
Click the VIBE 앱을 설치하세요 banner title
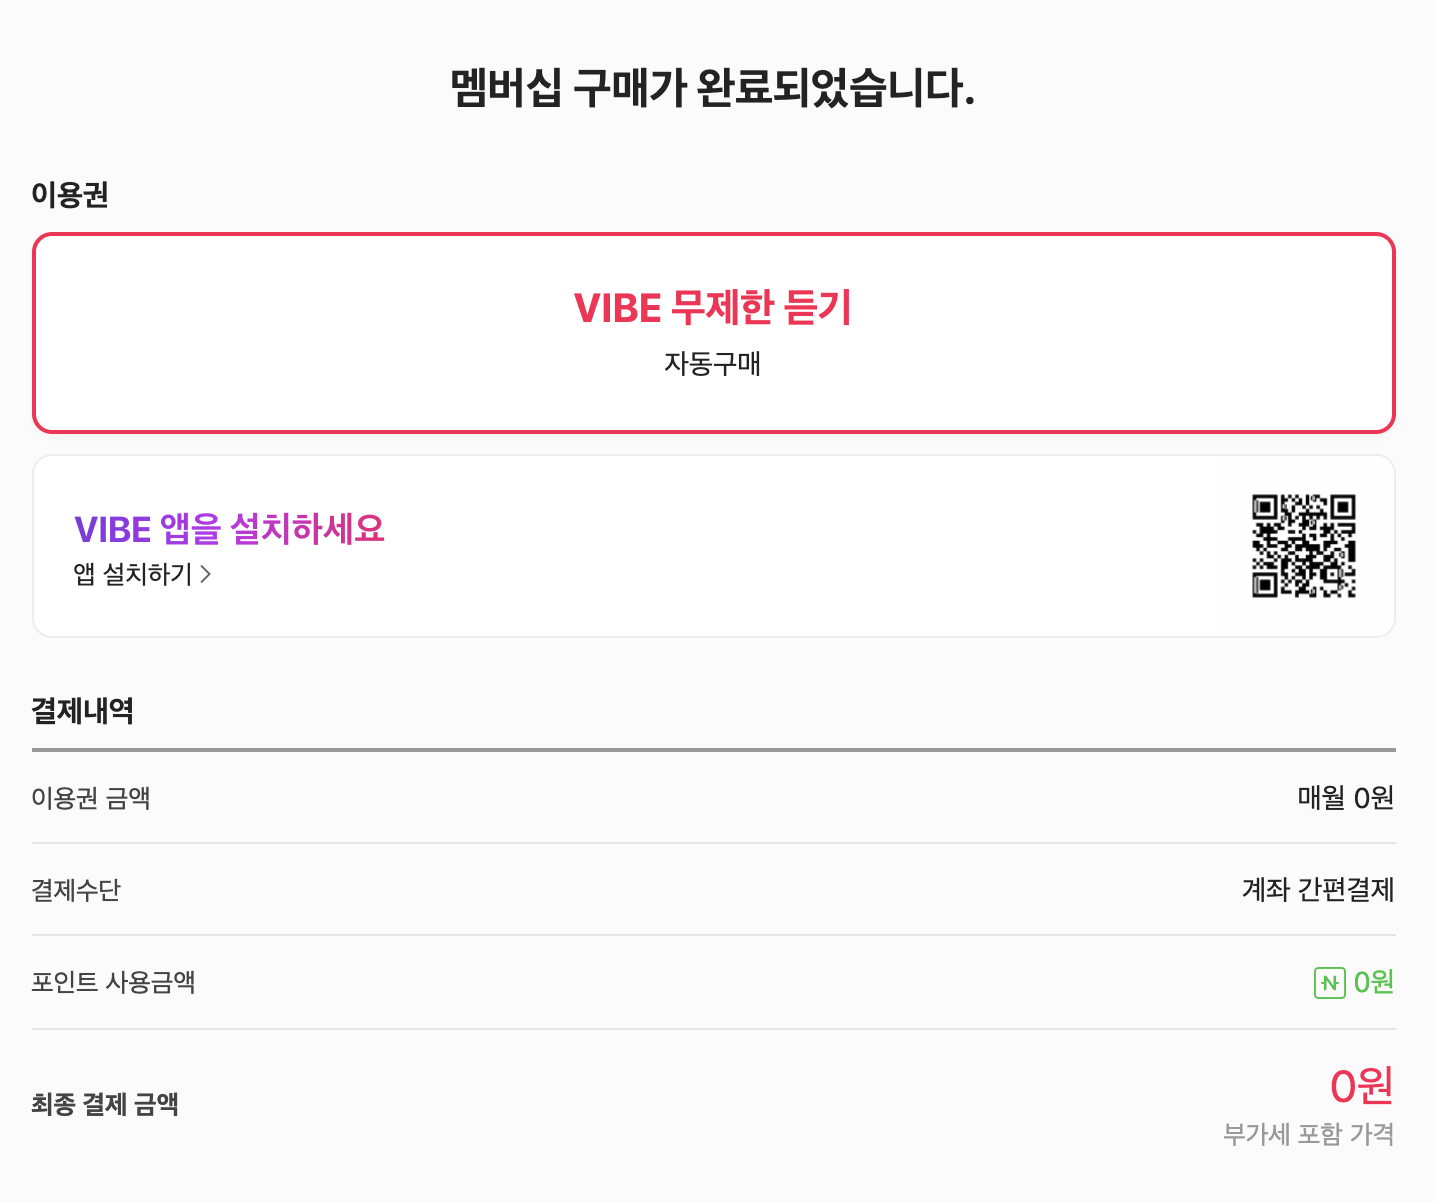coord(229,528)
